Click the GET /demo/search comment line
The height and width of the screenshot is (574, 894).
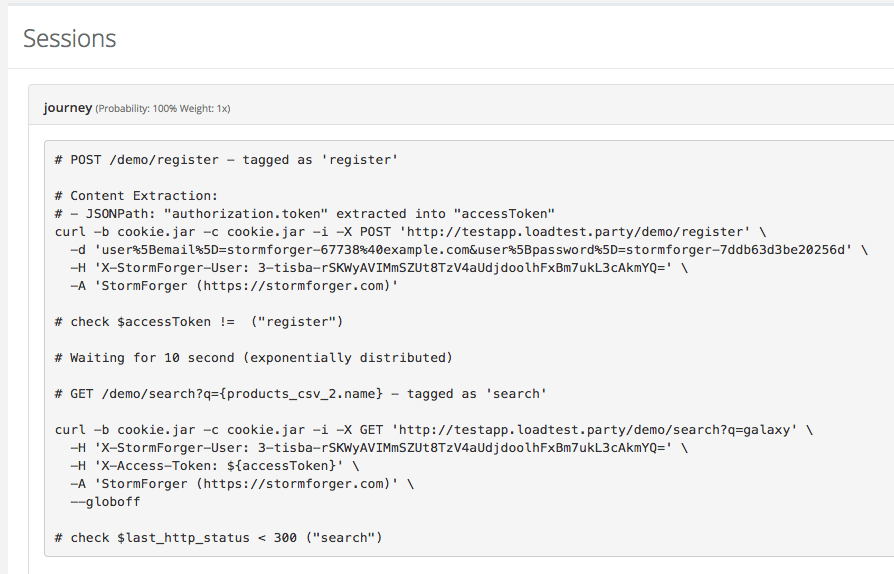coord(301,393)
